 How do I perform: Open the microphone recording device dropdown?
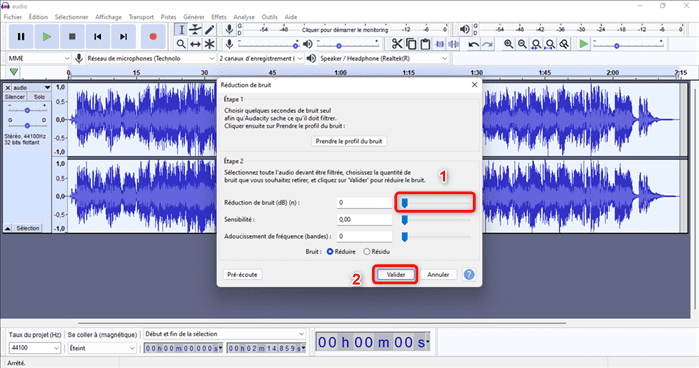point(151,58)
